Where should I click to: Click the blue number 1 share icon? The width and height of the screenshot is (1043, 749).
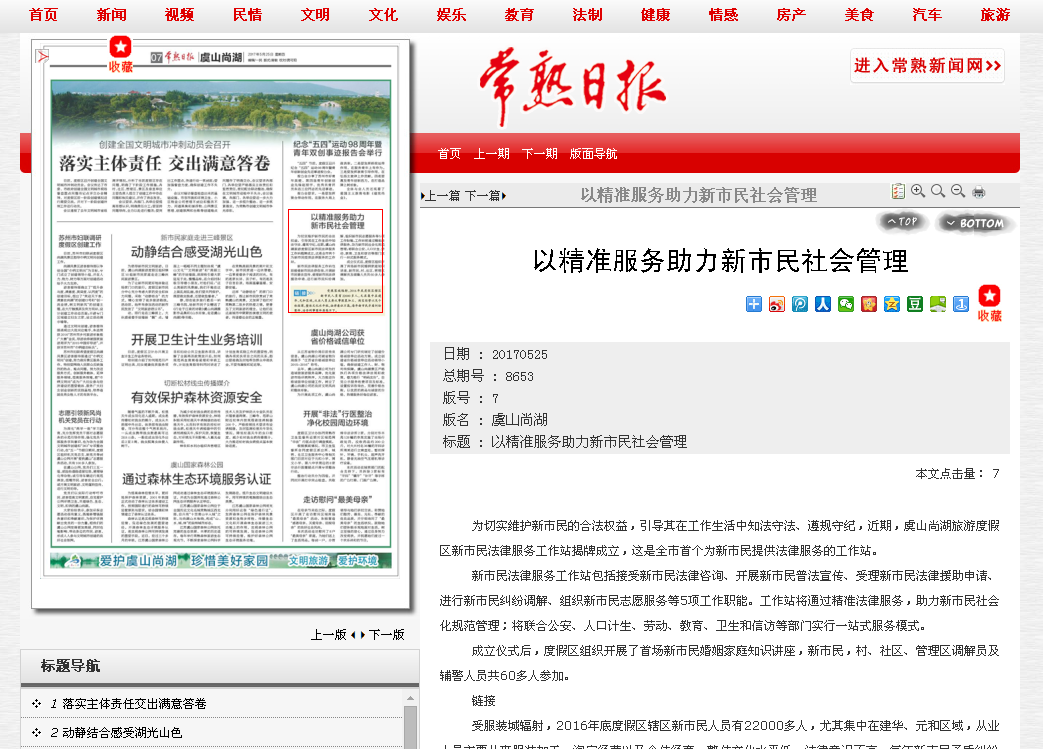coord(961,304)
